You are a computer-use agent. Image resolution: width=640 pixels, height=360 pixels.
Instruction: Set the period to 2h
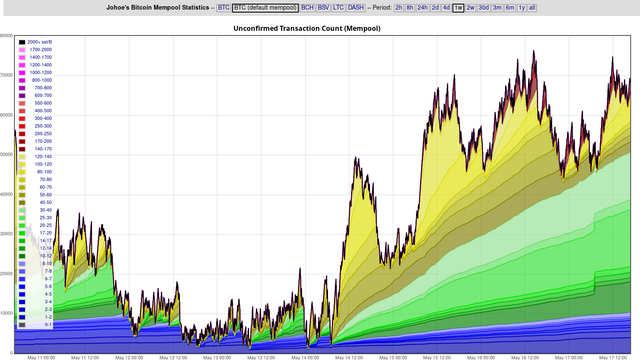[399, 8]
